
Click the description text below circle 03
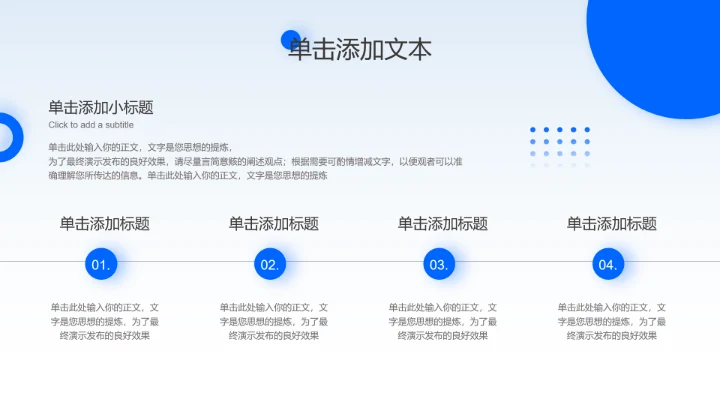point(443,321)
